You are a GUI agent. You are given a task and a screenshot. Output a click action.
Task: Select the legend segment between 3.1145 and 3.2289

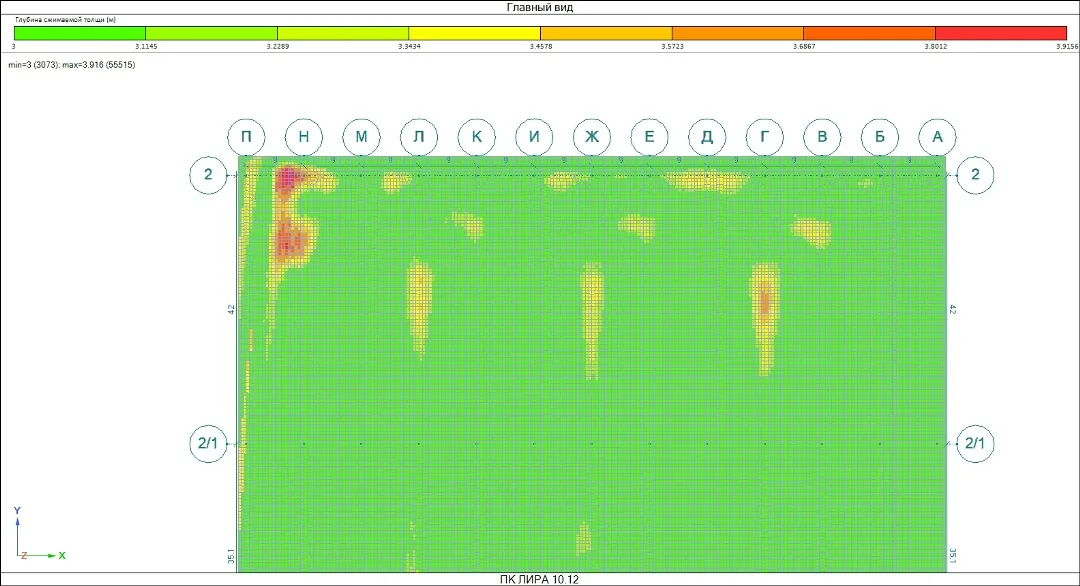pos(211,33)
